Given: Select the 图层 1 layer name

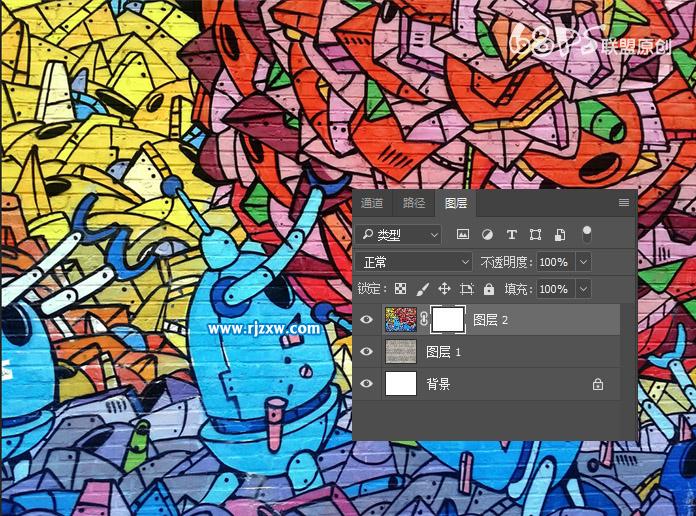Looking at the screenshot, I should click(x=443, y=352).
